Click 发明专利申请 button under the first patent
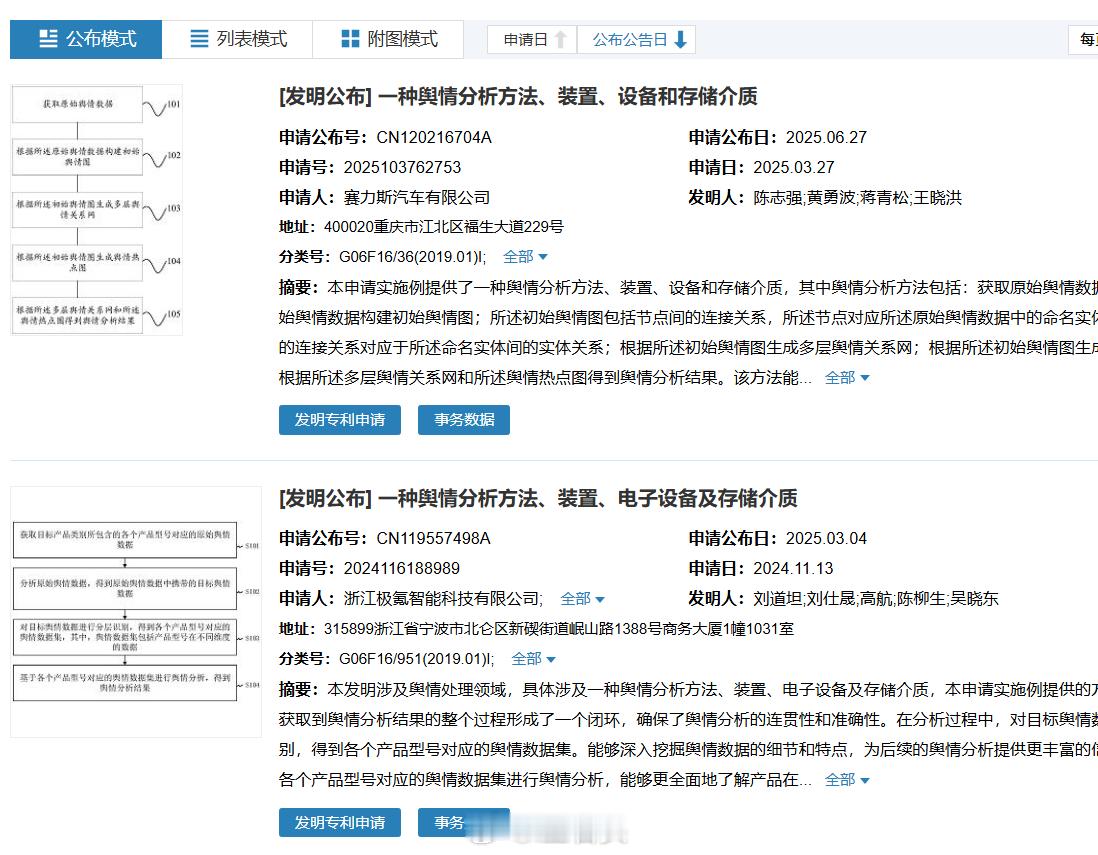The width and height of the screenshot is (1098, 855). pyautogui.click(x=339, y=420)
